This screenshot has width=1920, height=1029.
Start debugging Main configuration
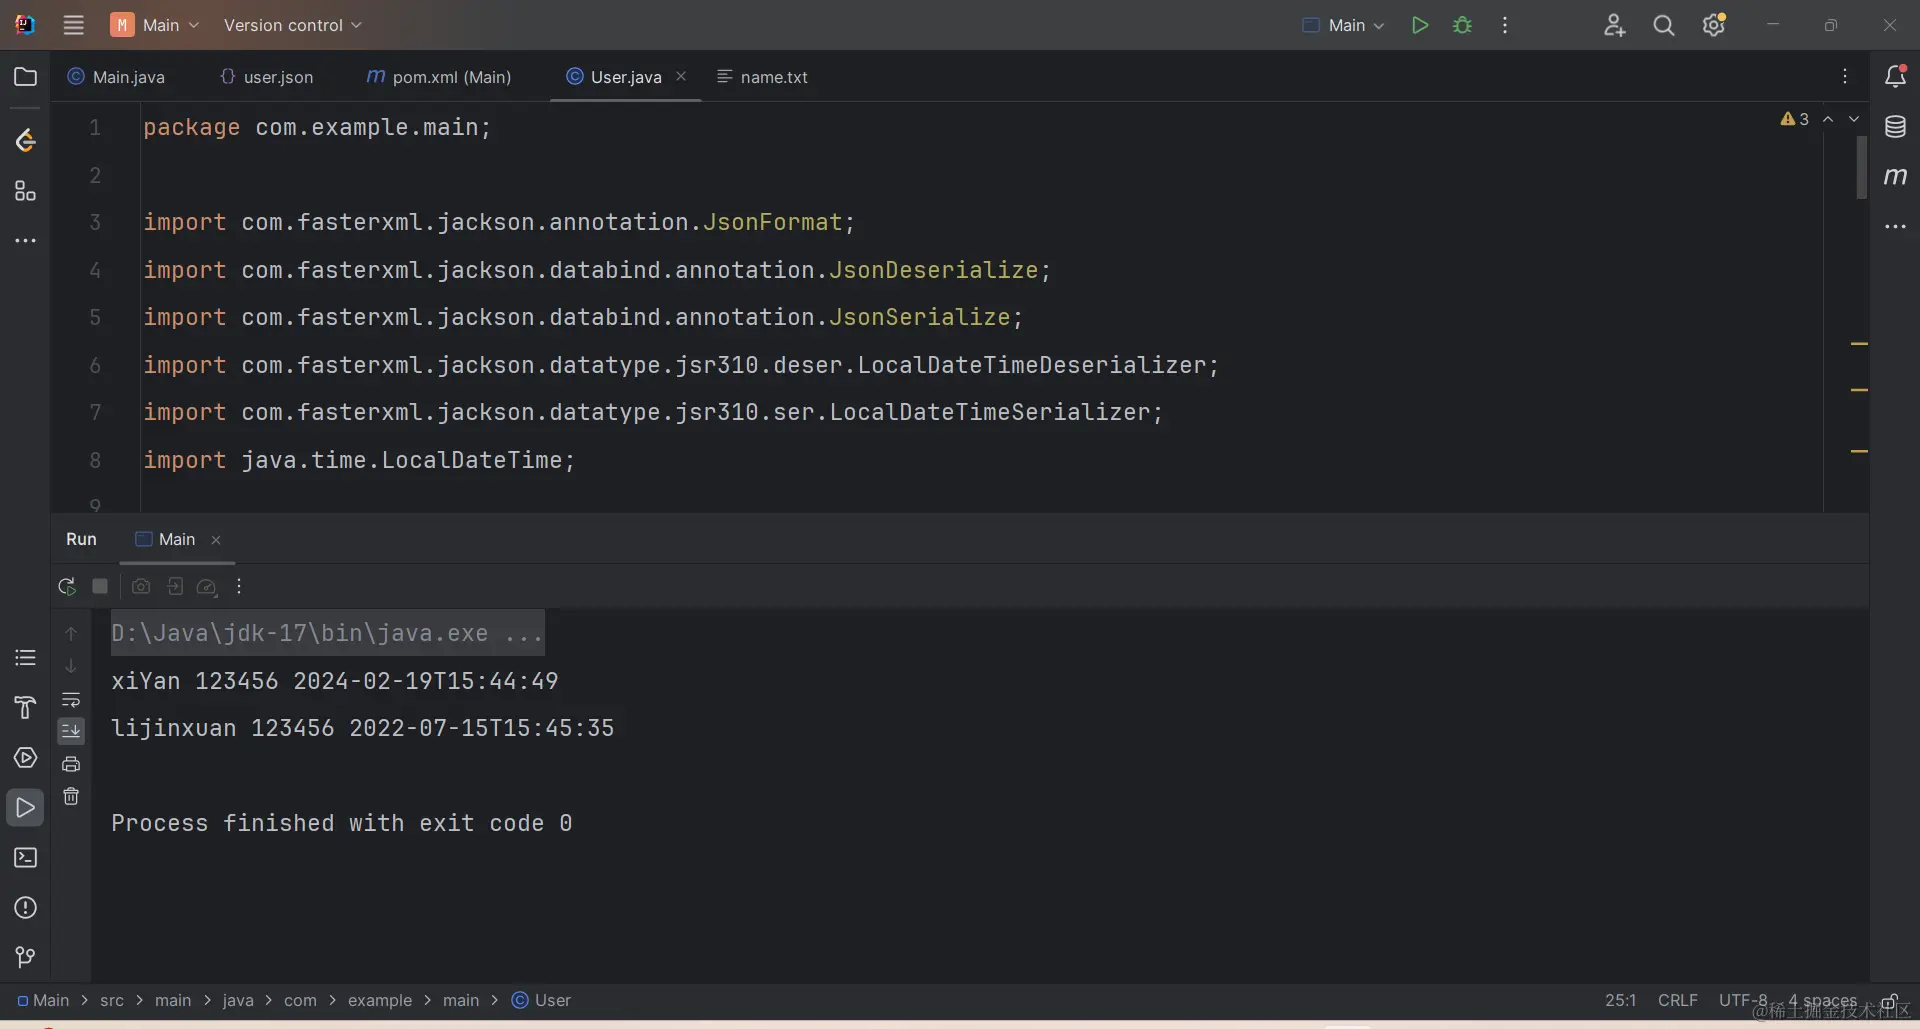tap(1463, 25)
